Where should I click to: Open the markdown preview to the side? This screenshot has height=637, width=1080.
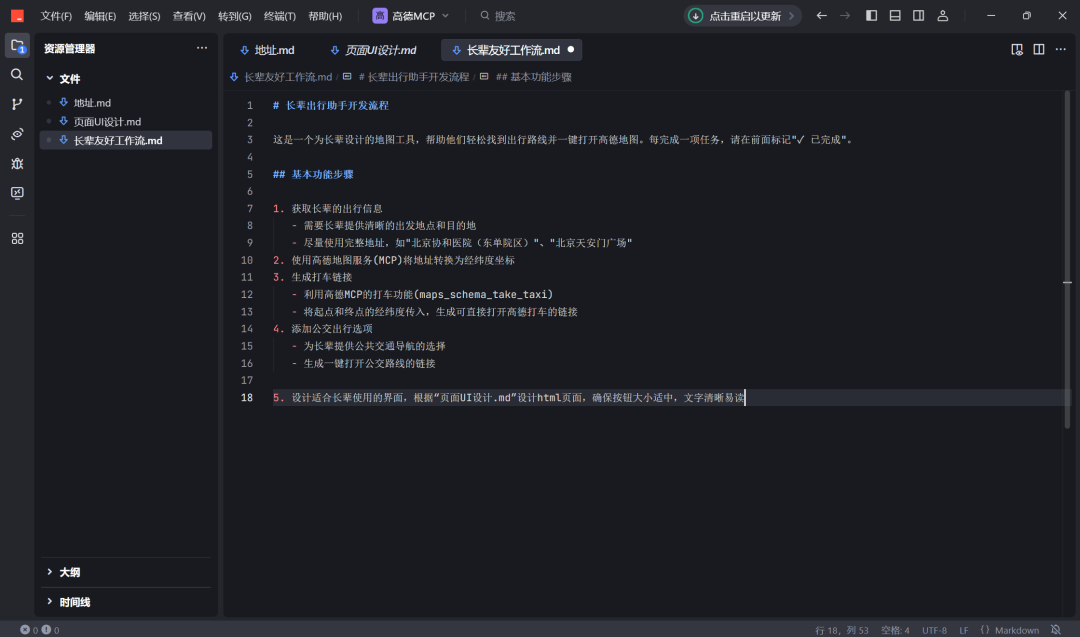(1017, 49)
